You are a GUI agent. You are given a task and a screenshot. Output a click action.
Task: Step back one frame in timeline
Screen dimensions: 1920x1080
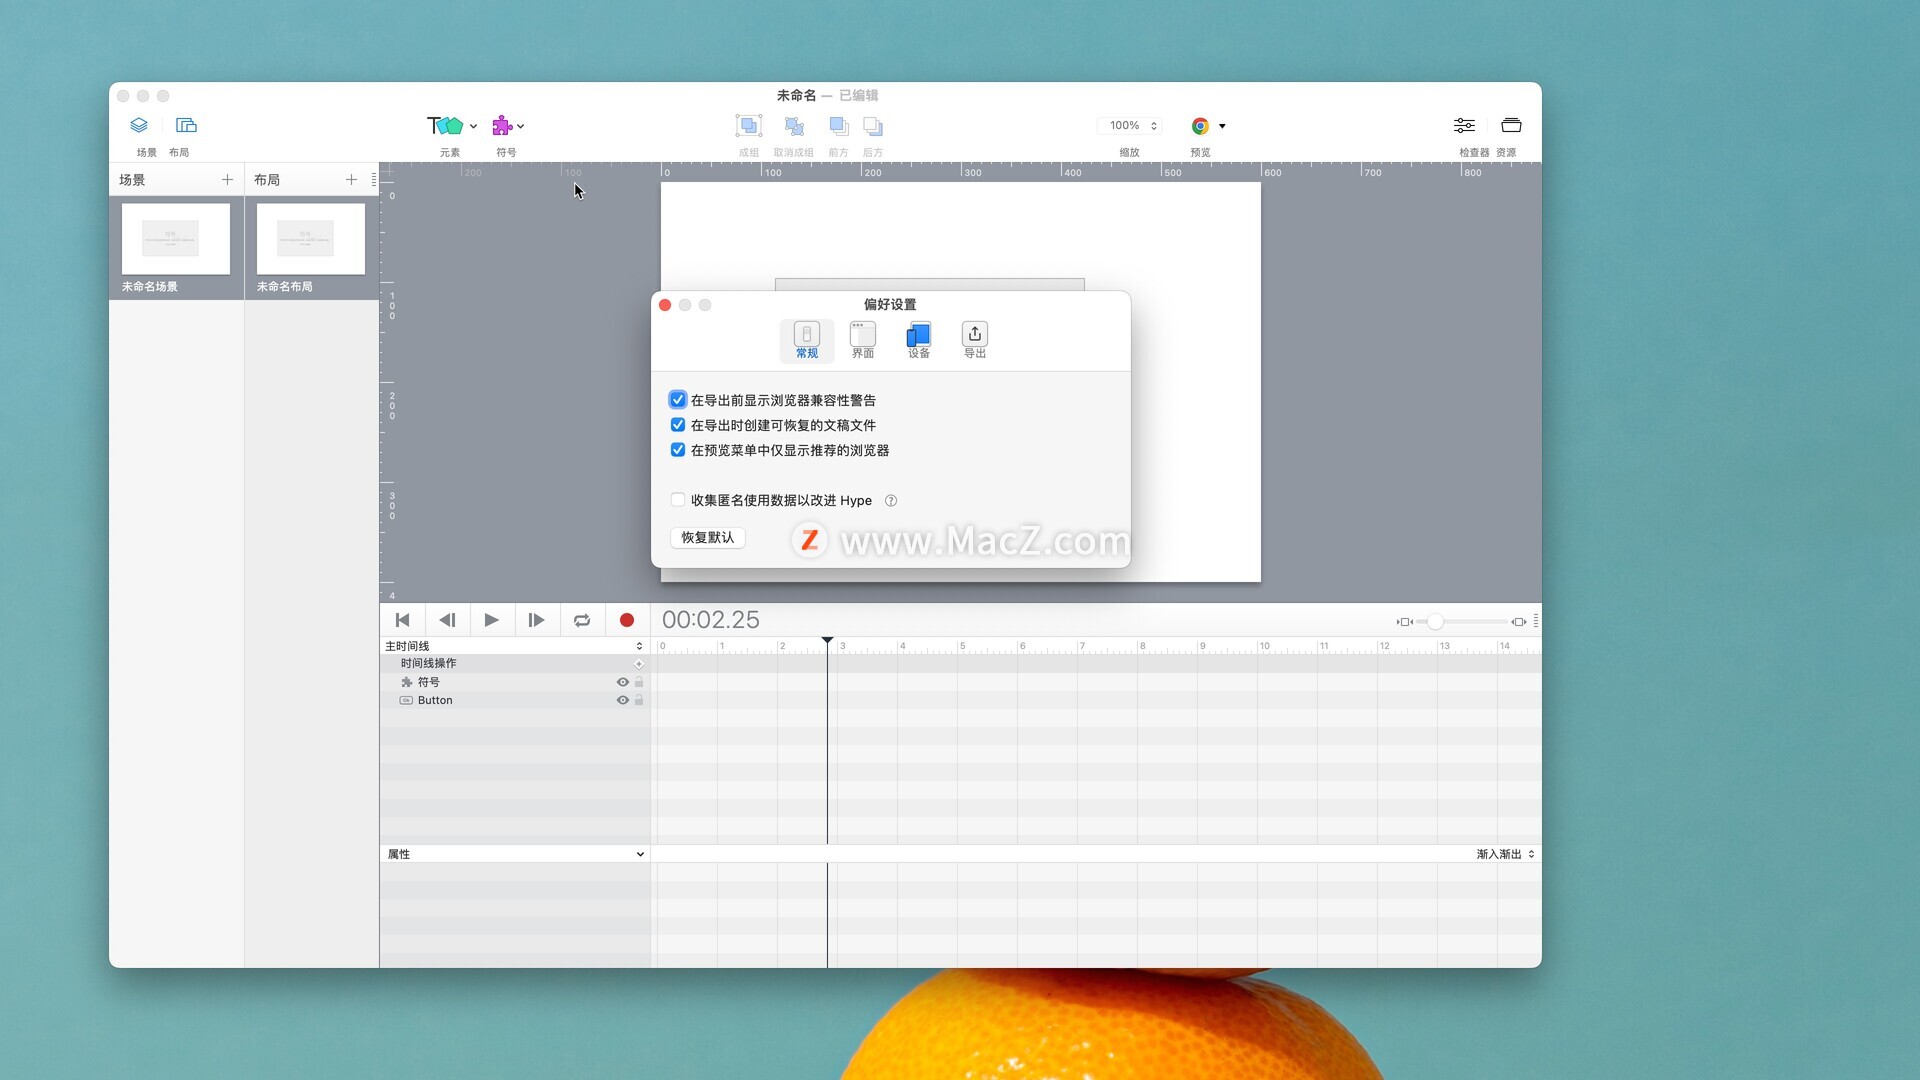point(447,620)
